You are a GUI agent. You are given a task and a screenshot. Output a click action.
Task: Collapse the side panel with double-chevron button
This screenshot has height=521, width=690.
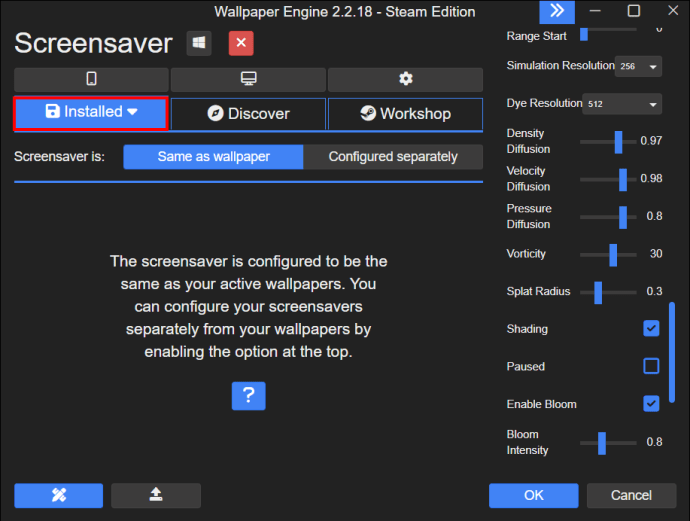pos(557,11)
